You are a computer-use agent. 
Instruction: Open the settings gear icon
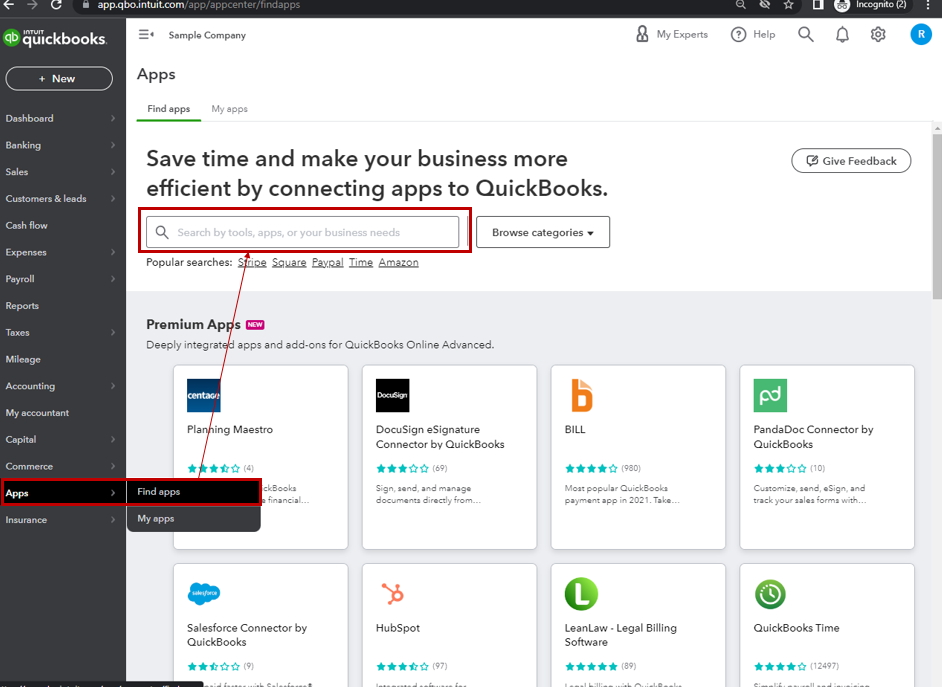coord(878,35)
